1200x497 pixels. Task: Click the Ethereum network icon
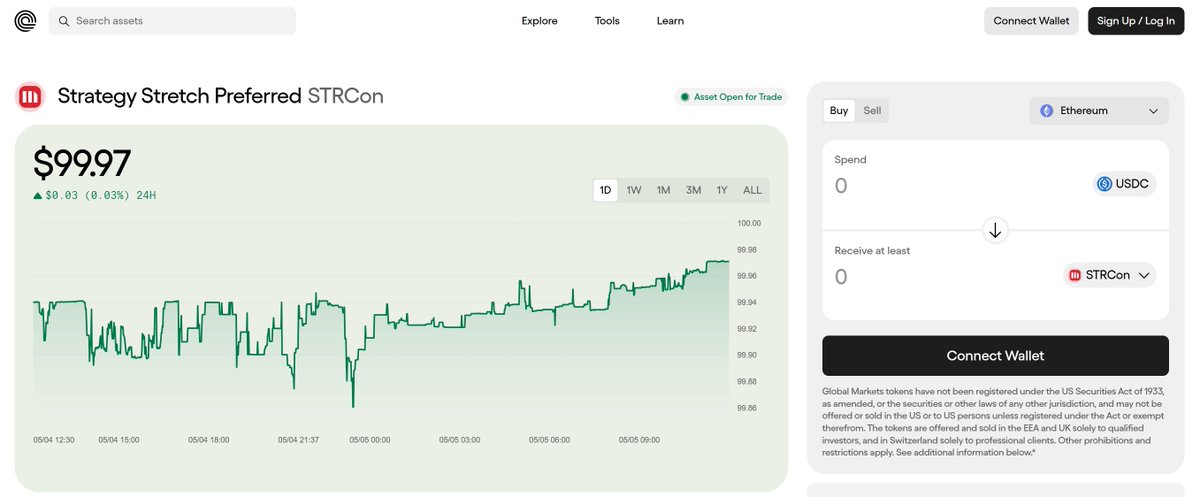(1047, 111)
